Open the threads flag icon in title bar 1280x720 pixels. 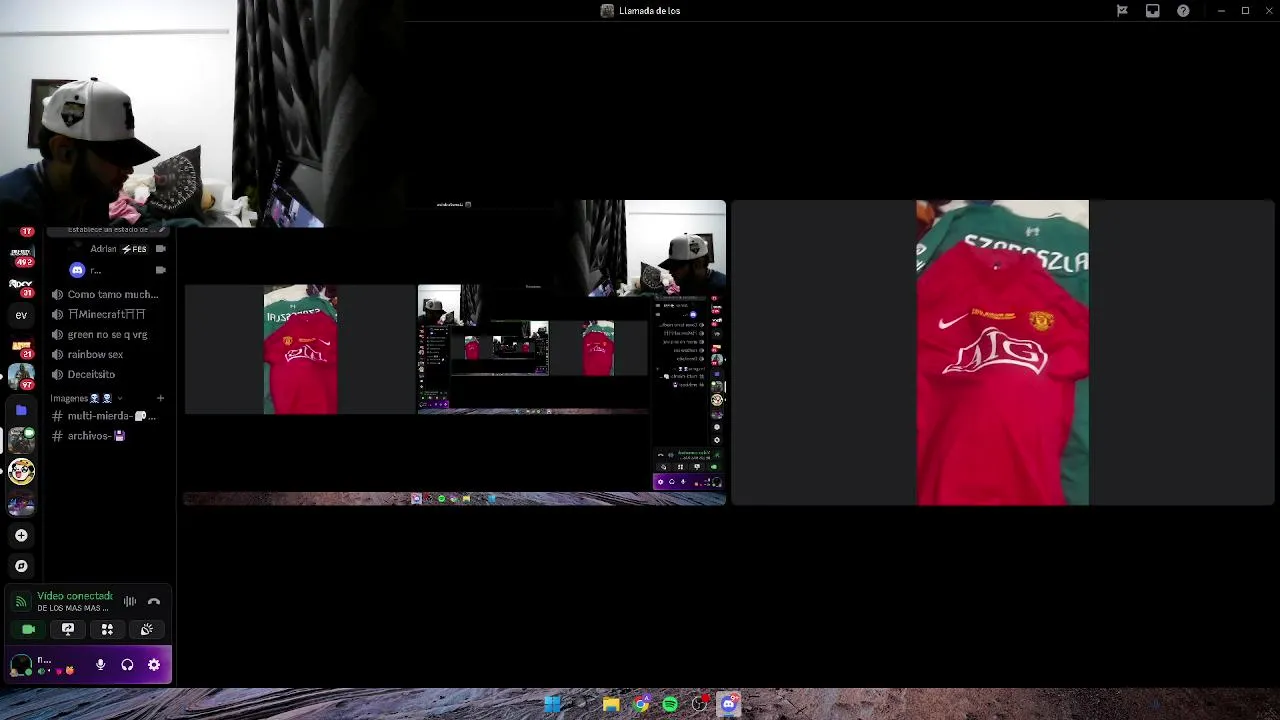(1122, 11)
